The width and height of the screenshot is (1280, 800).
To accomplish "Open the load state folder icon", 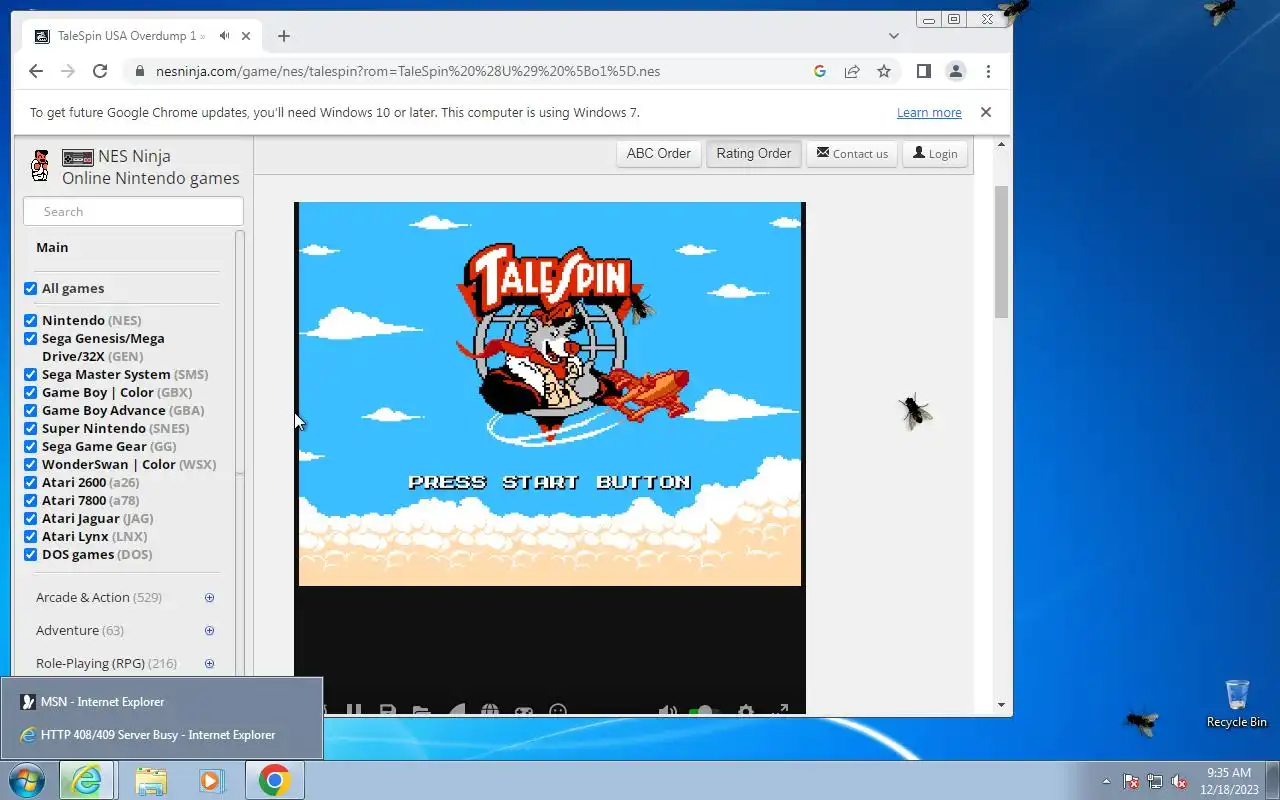I will tap(421, 711).
